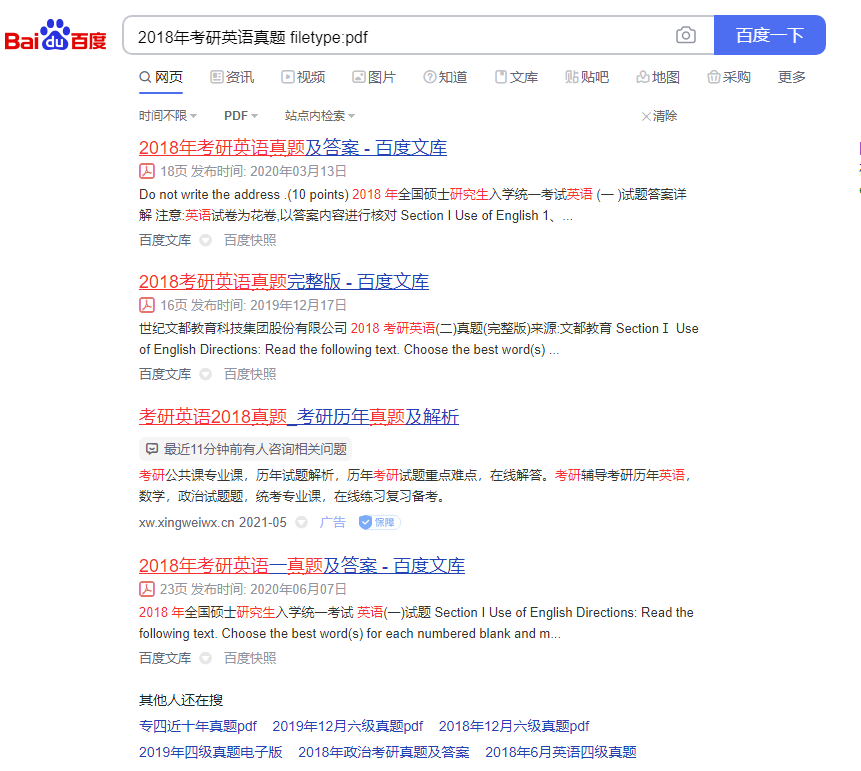Click the PDF icon of 2018考研英语真题完整版
Screen dimensions: 861x771
(x=147, y=305)
